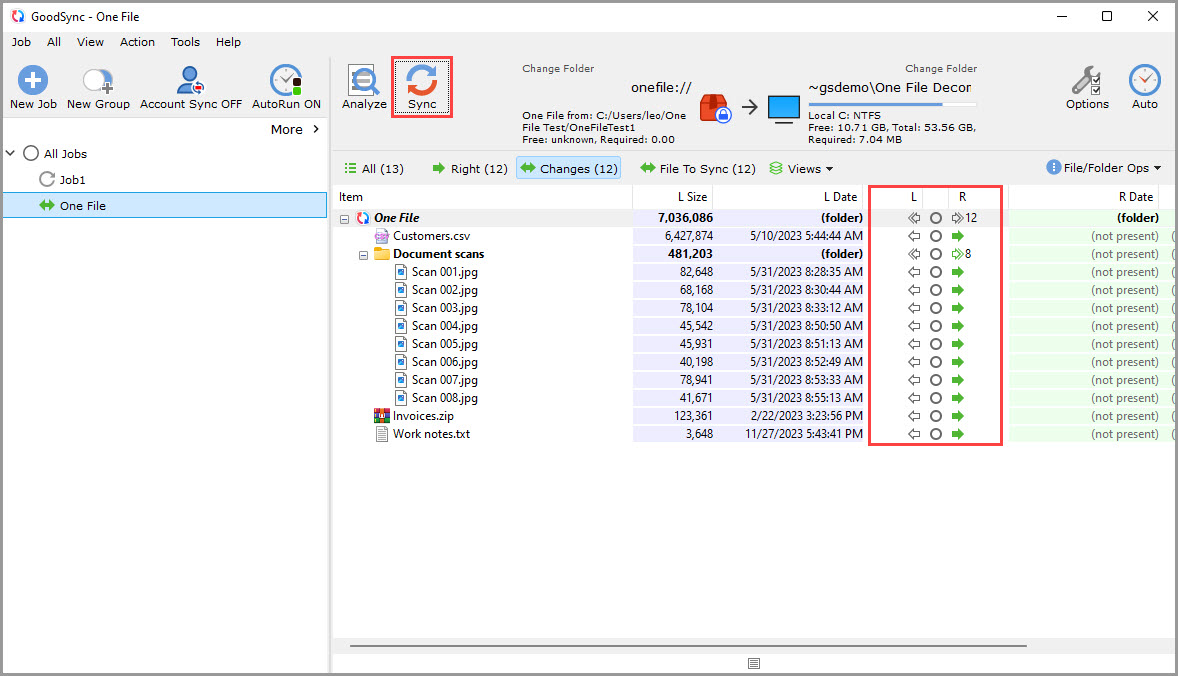Switch to the All (13) filter tab
The height and width of the screenshot is (676, 1178).
click(373, 168)
